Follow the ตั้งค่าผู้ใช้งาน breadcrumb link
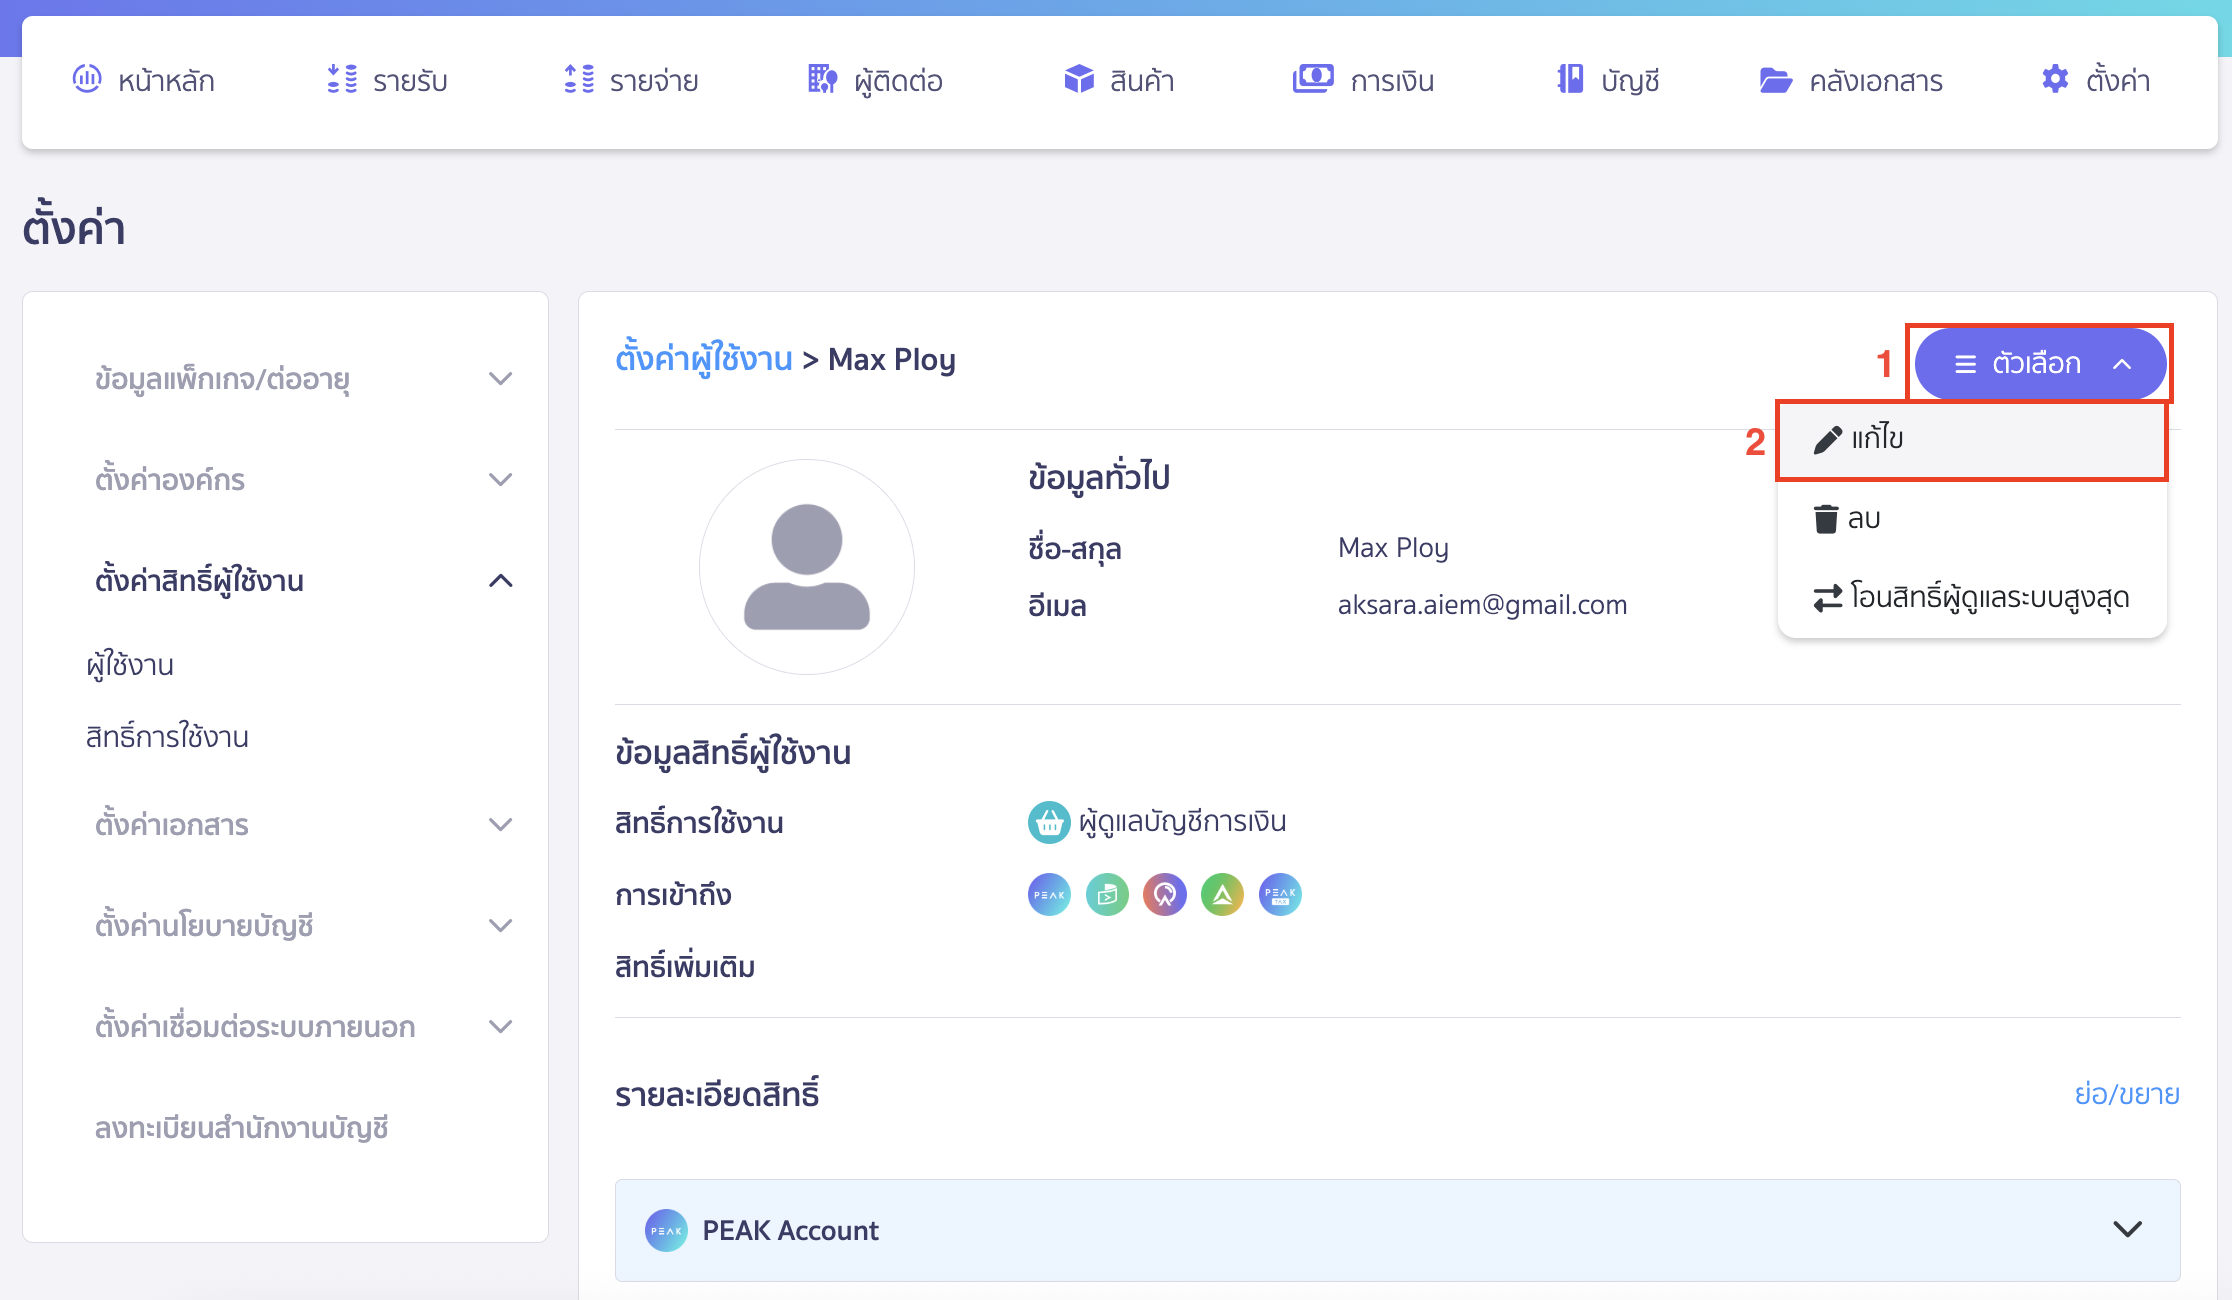Image resolution: width=2232 pixels, height=1300 pixels. [703, 359]
